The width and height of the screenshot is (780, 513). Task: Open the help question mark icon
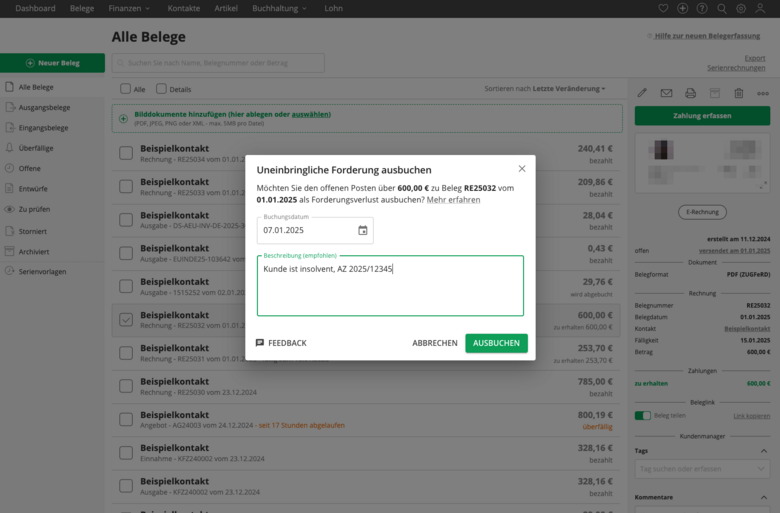tap(702, 8)
